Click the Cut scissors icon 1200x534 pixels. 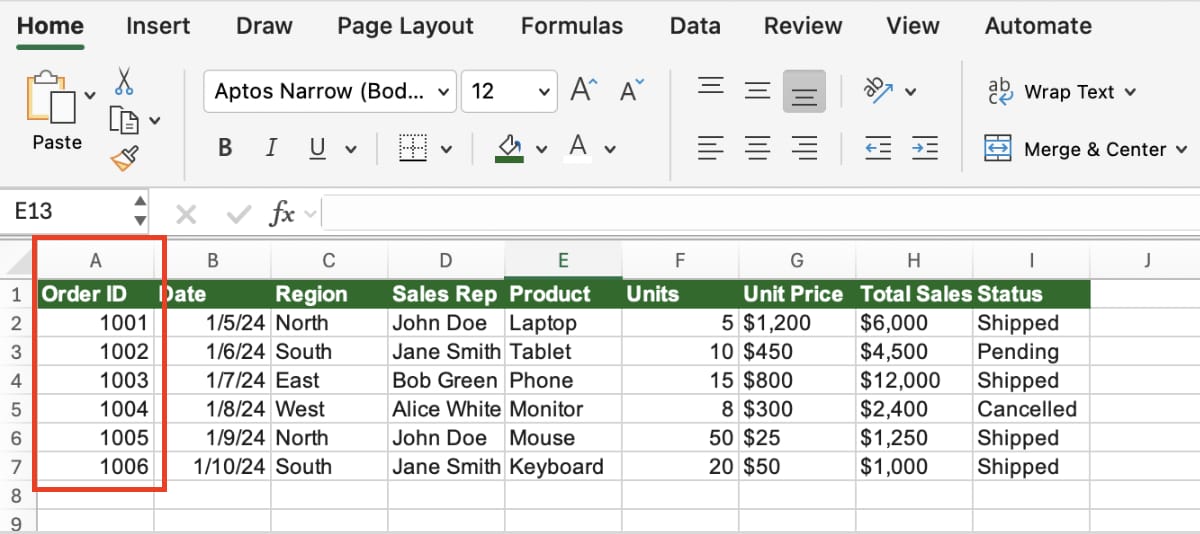coord(124,81)
